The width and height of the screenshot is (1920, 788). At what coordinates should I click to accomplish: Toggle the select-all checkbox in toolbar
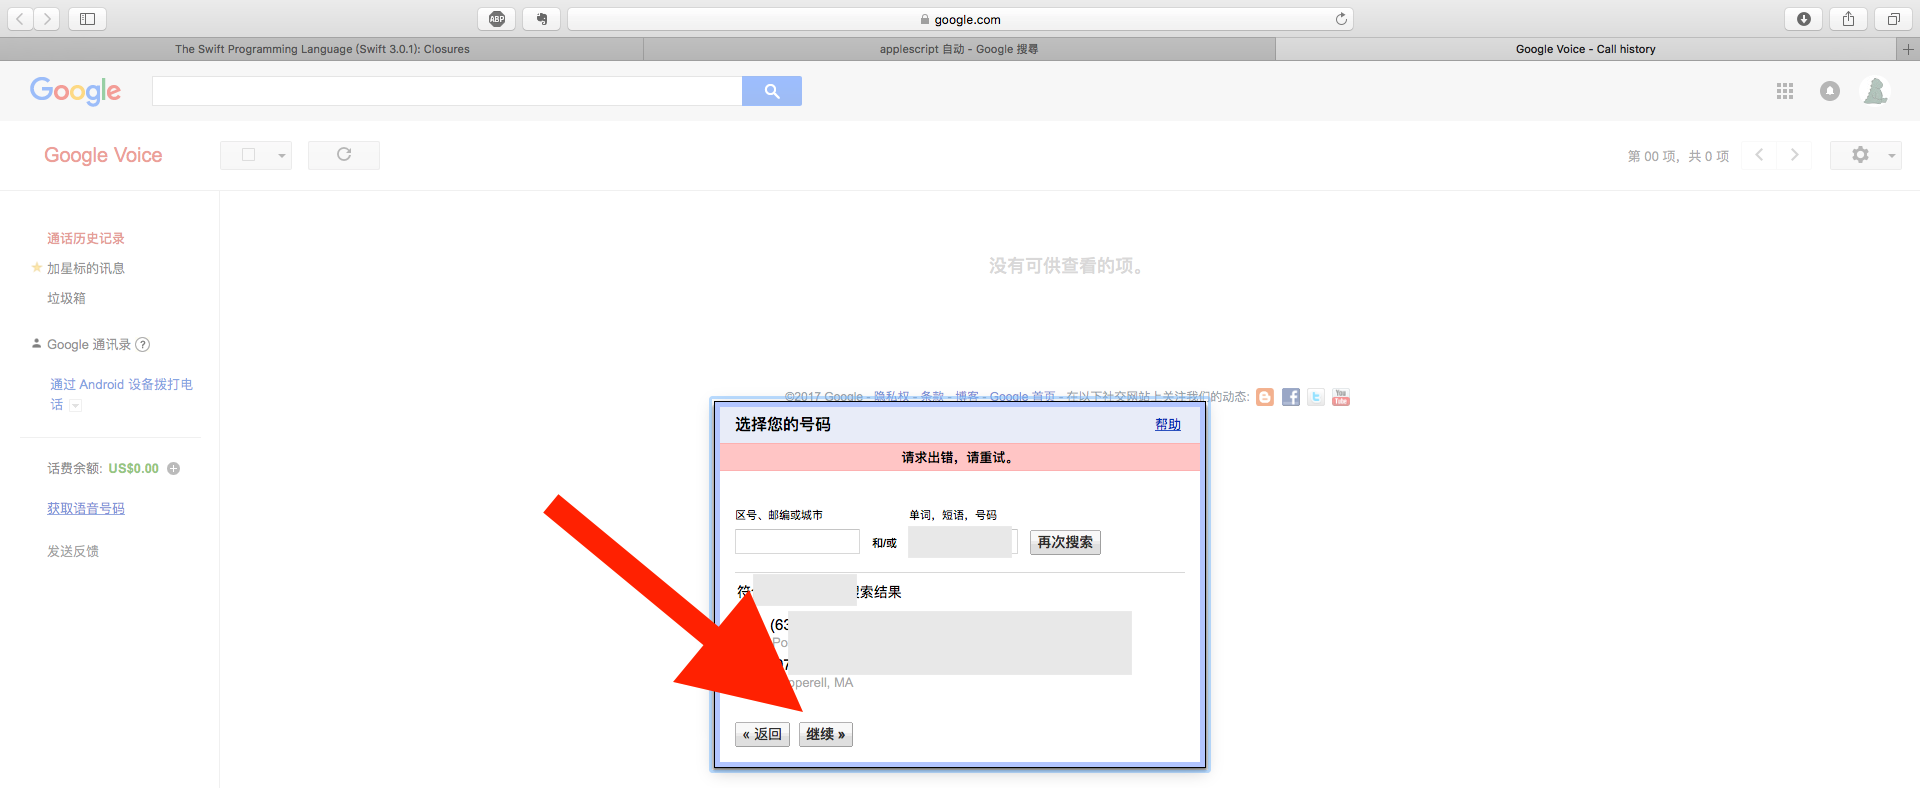(249, 155)
